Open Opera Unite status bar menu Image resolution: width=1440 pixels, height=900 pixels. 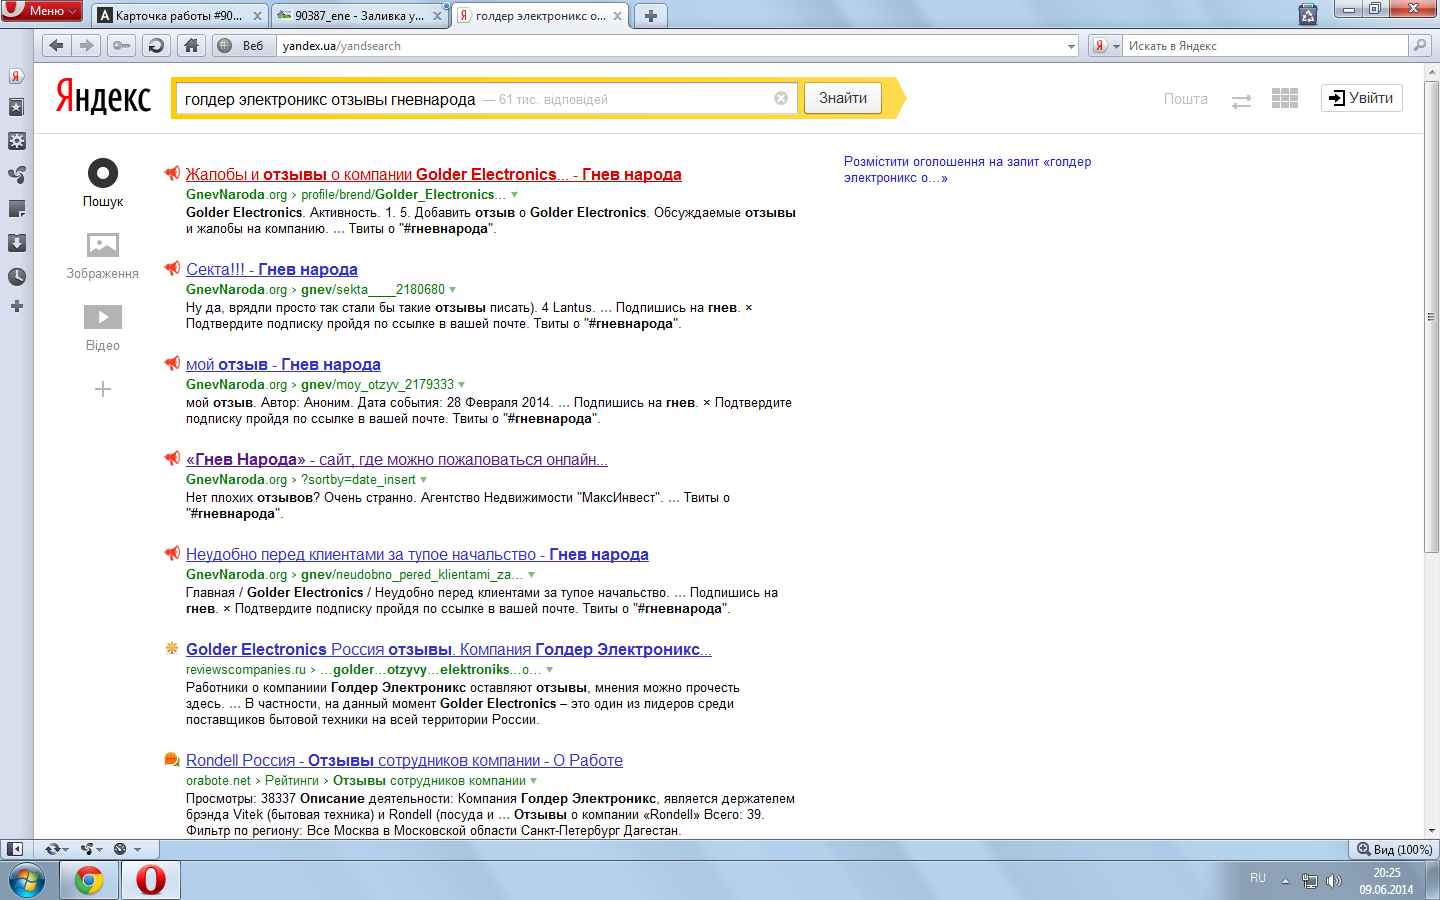click(x=92, y=849)
